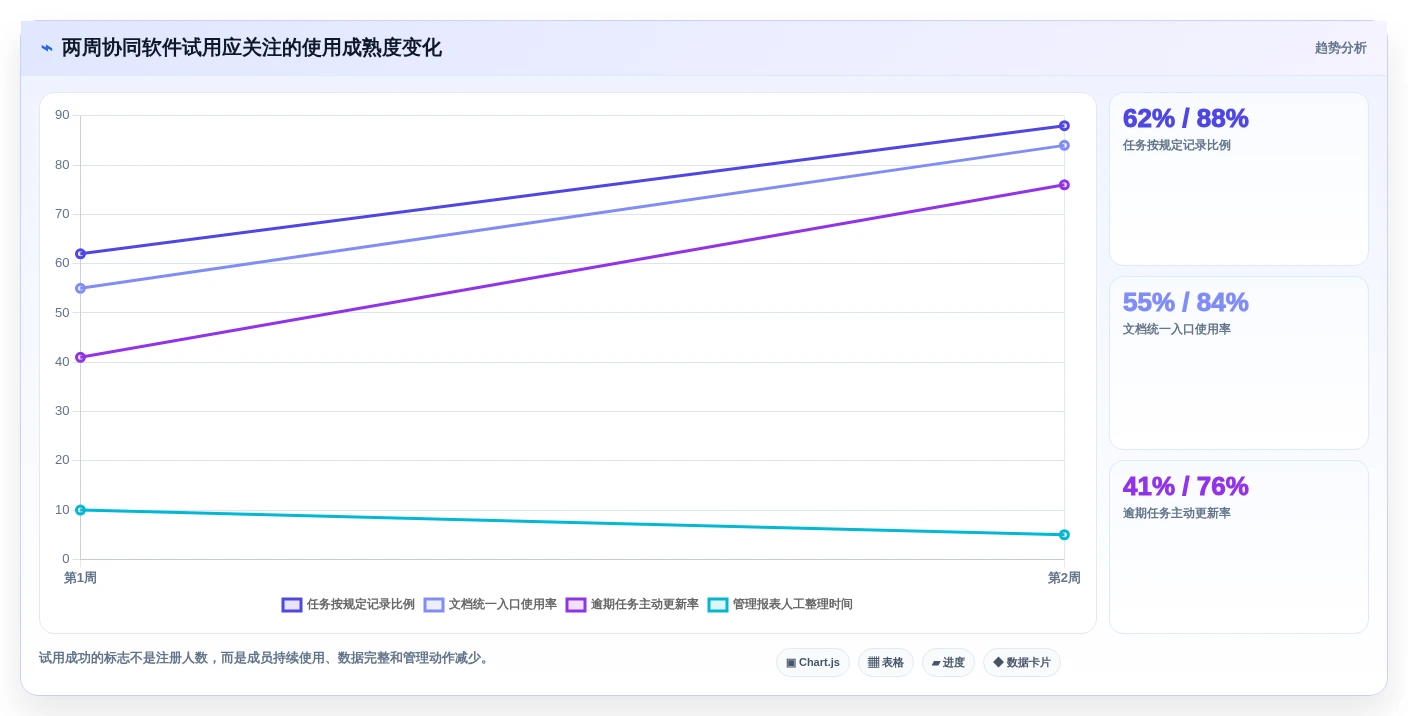Viewport: 1408px width, 716px height.
Task: Click the 第1周 point at 62 on dark-blue line
Action: click(x=80, y=254)
